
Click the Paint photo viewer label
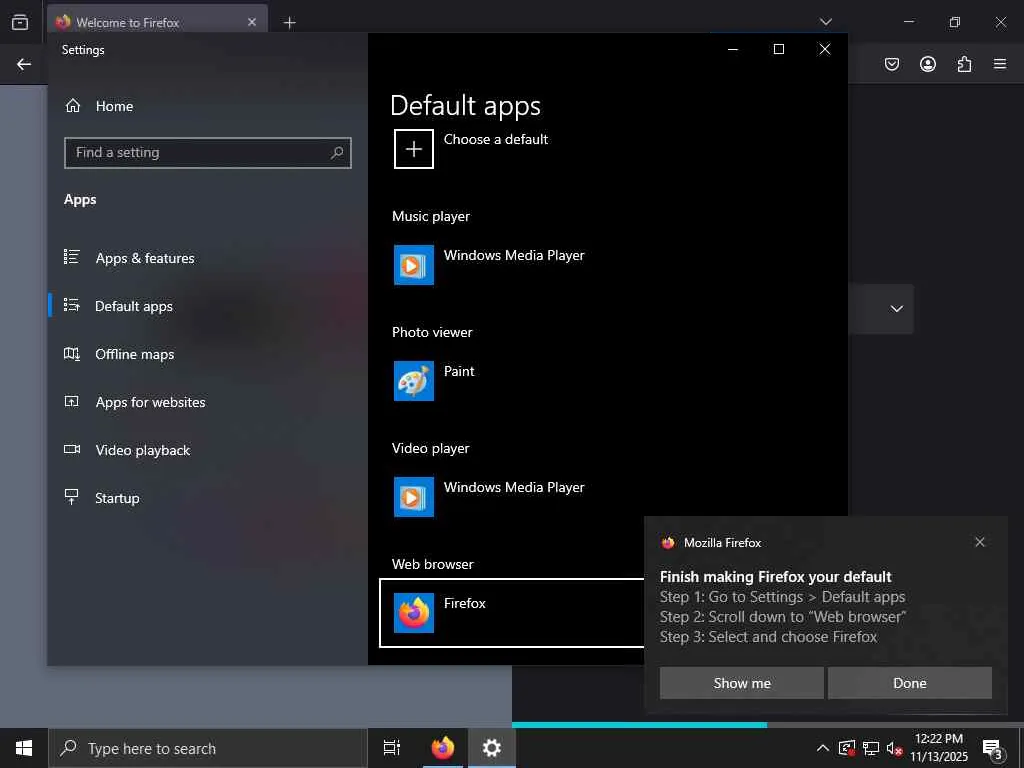459,371
